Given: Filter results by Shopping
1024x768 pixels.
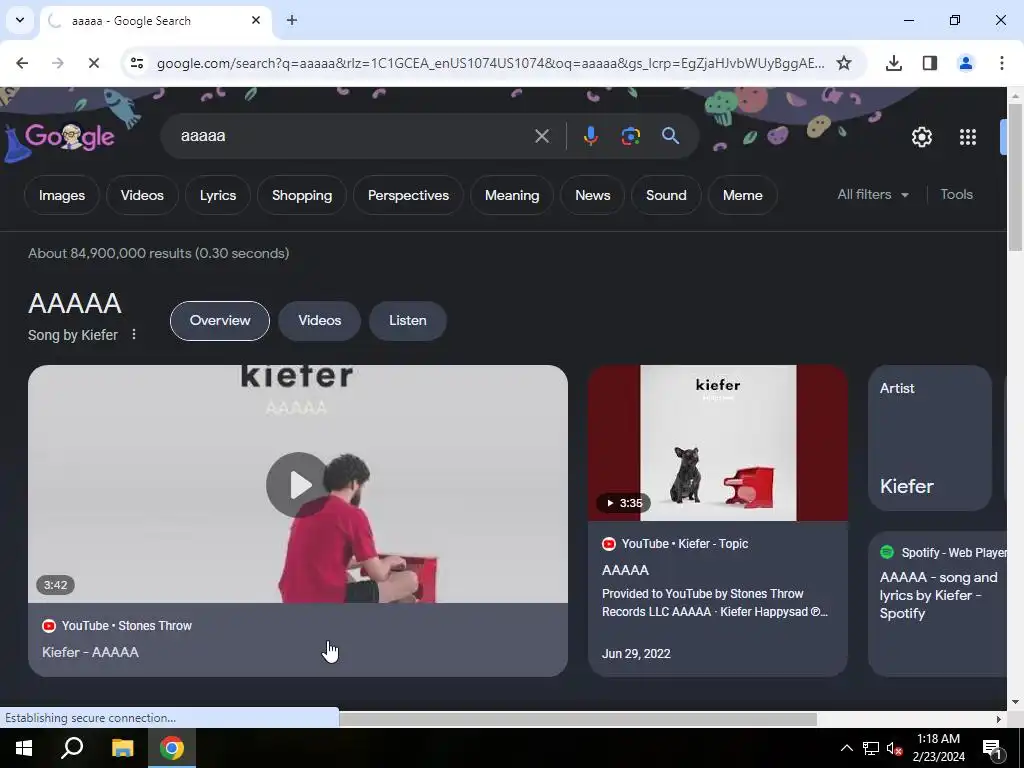Looking at the screenshot, I should [302, 195].
